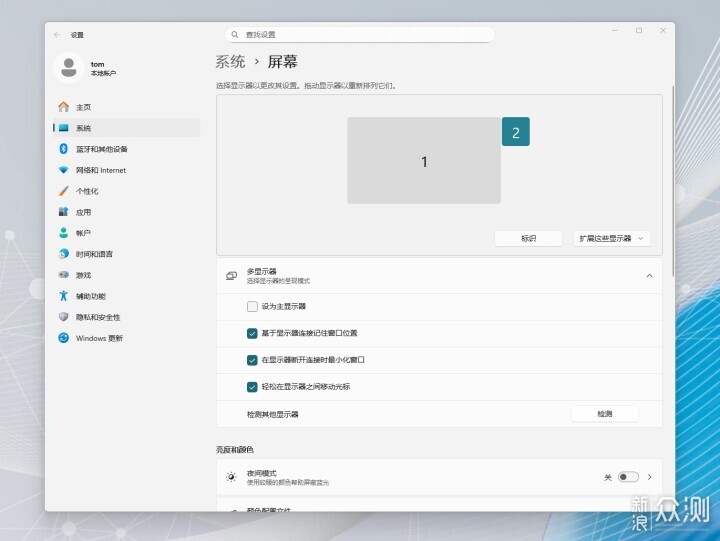Viewport: 720px width, 541px height.
Task: Click the search magnifier icon
Action: click(235, 34)
